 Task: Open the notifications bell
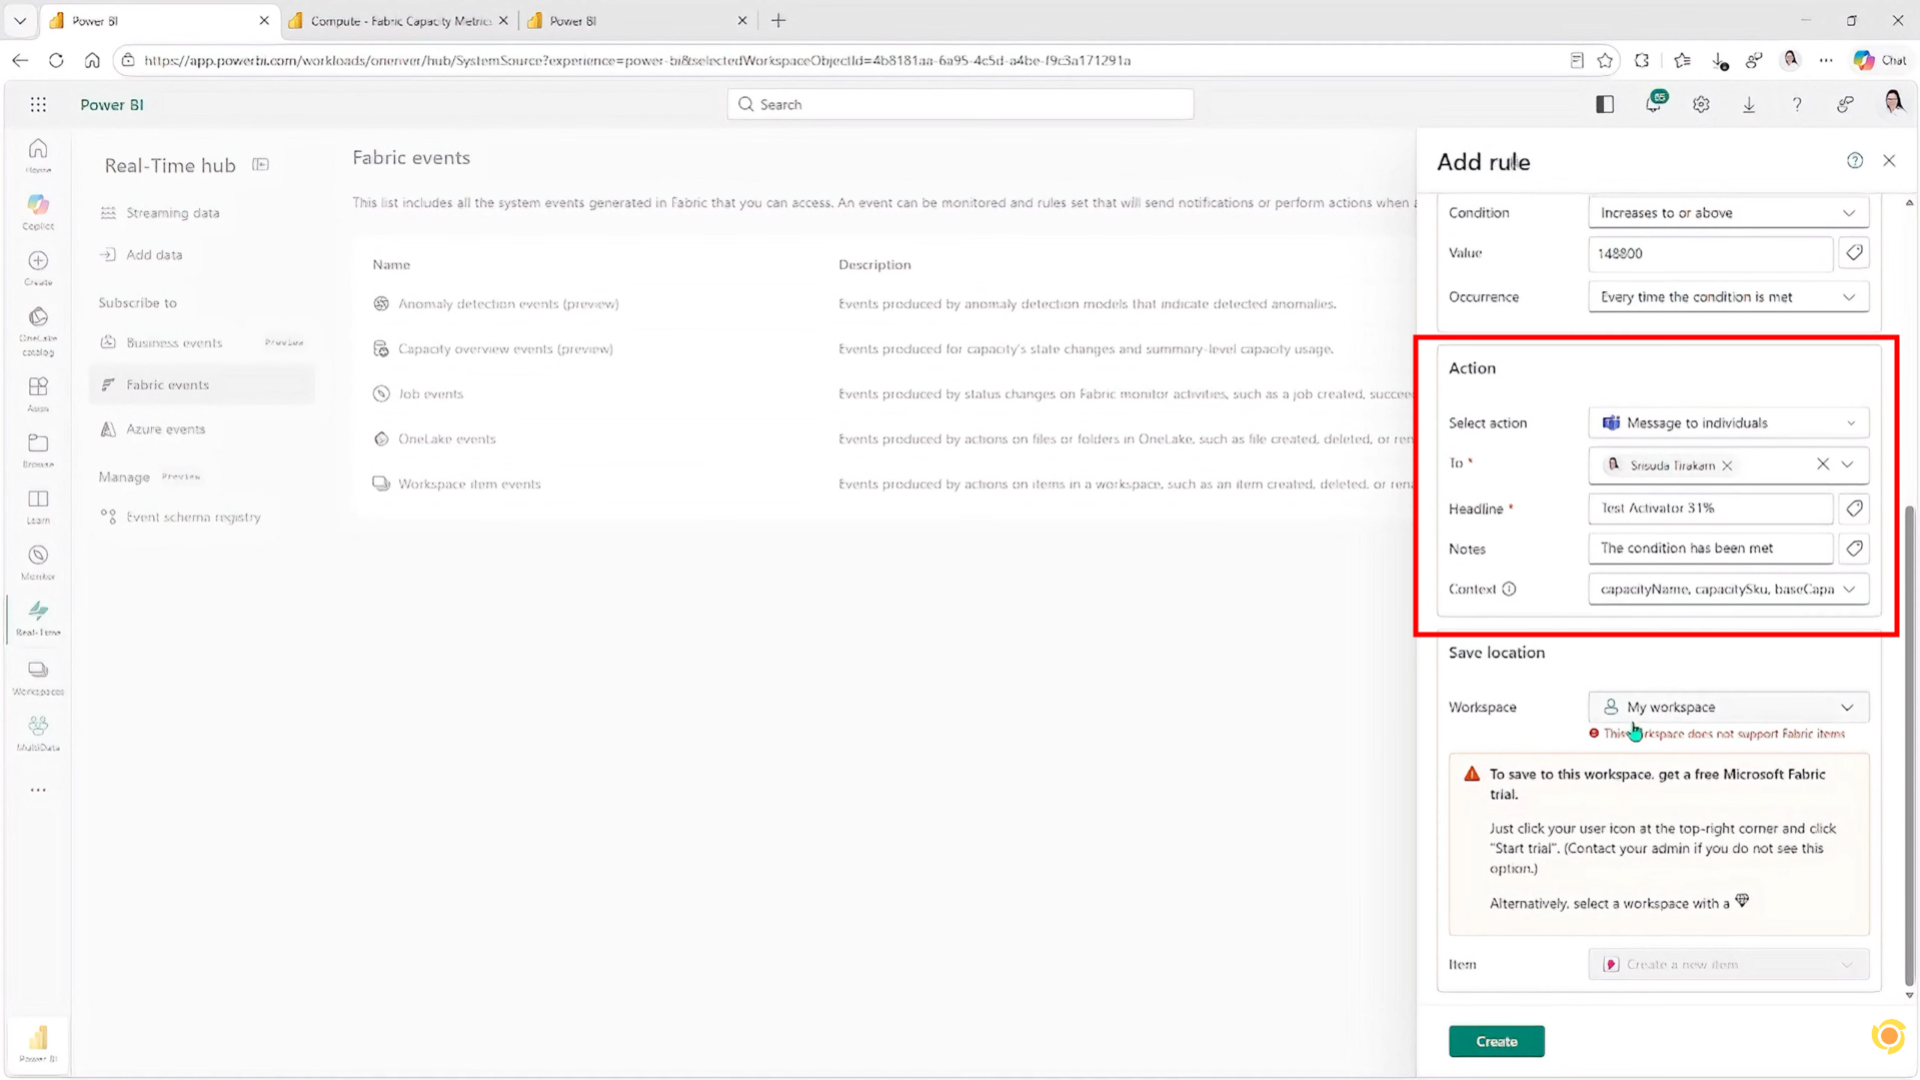point(1654,103)
